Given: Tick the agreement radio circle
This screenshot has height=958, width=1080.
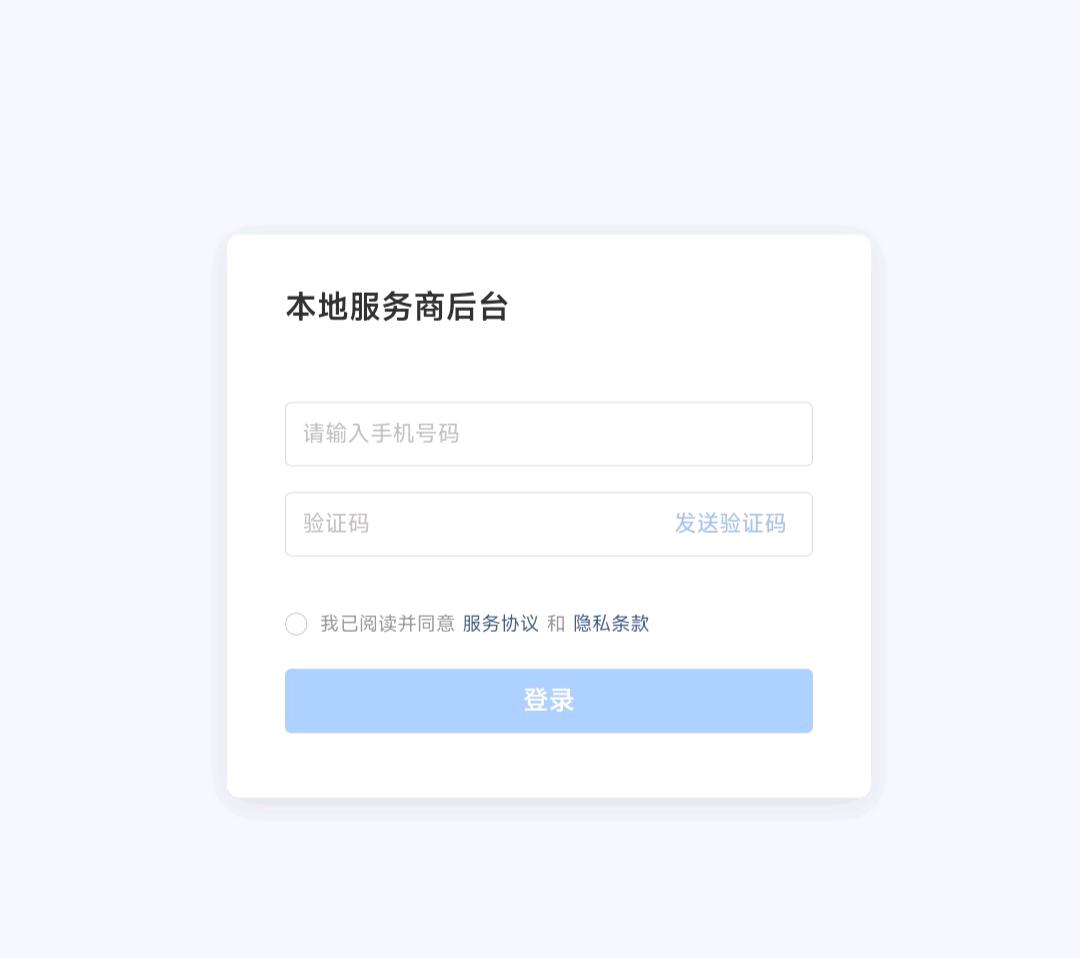Looking at the screenshot, I should (x=296, y=624).
